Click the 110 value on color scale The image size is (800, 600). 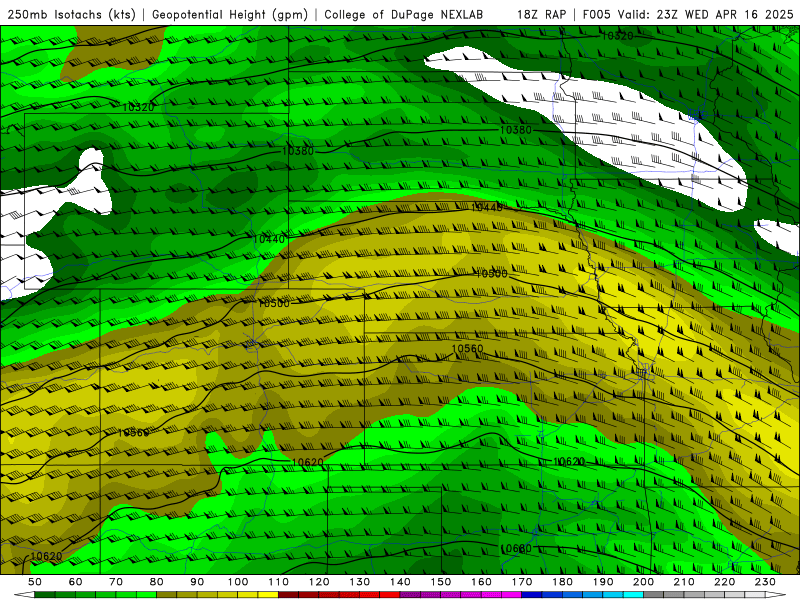coord(279,582)
